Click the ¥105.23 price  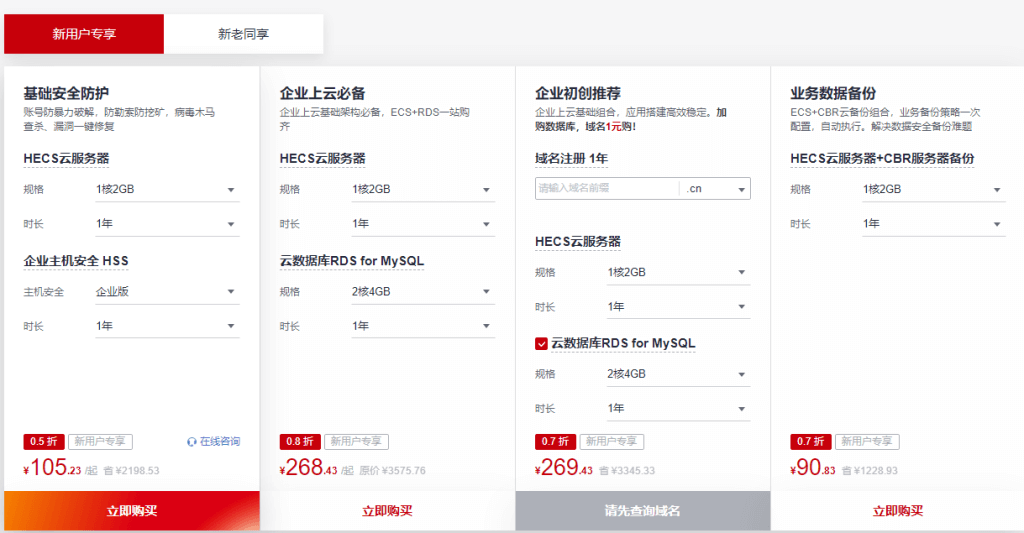52,468
